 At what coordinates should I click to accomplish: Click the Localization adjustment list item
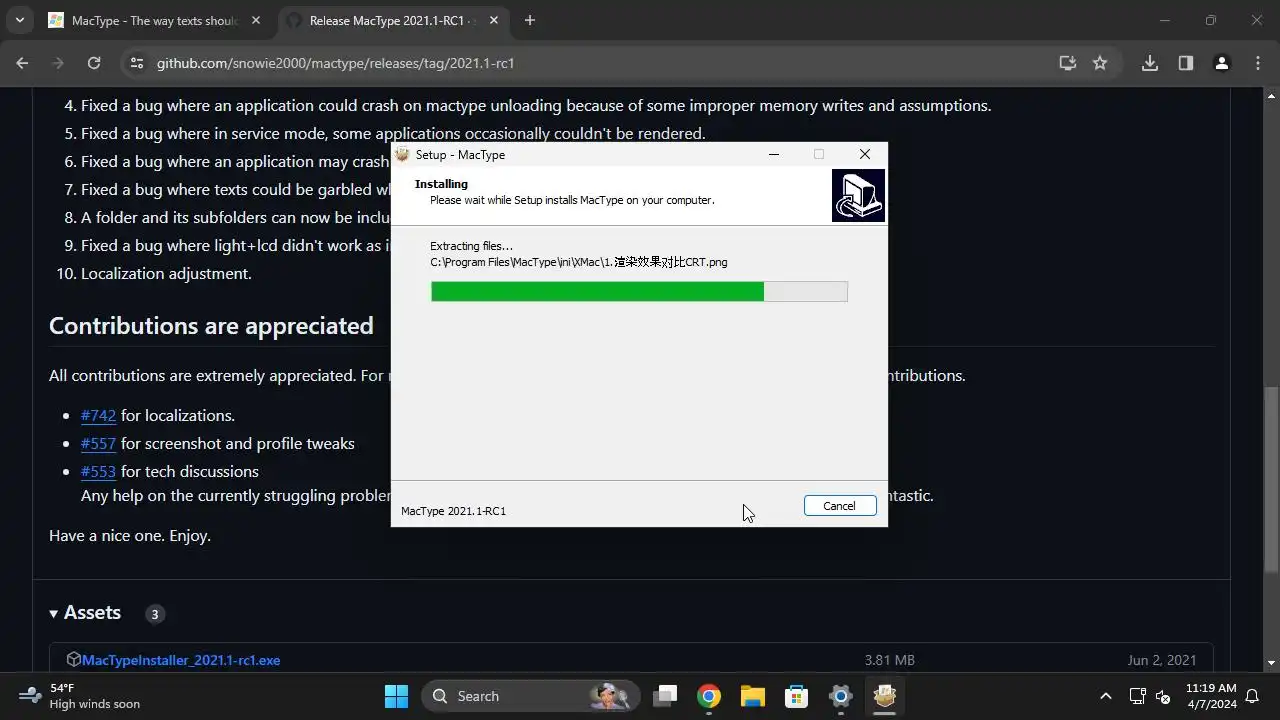tap(166, 273)
